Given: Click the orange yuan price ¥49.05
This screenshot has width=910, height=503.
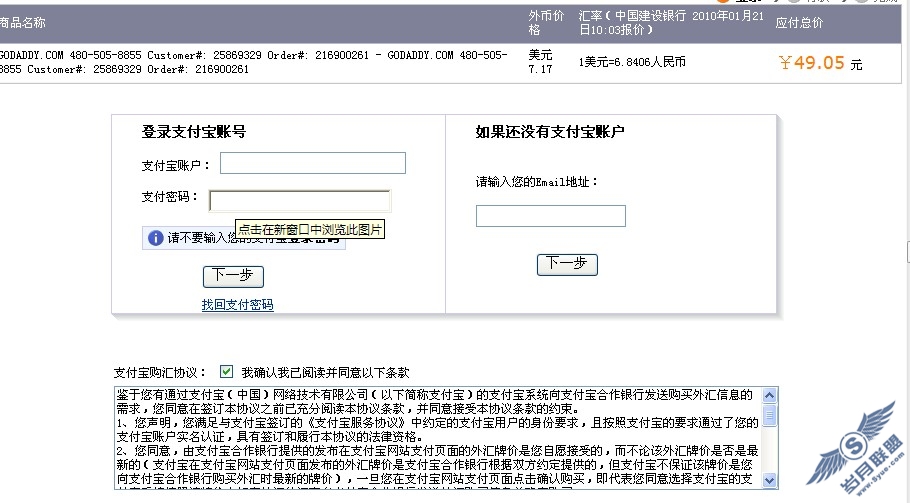Looking at the screenshot, I should (811, 63).
